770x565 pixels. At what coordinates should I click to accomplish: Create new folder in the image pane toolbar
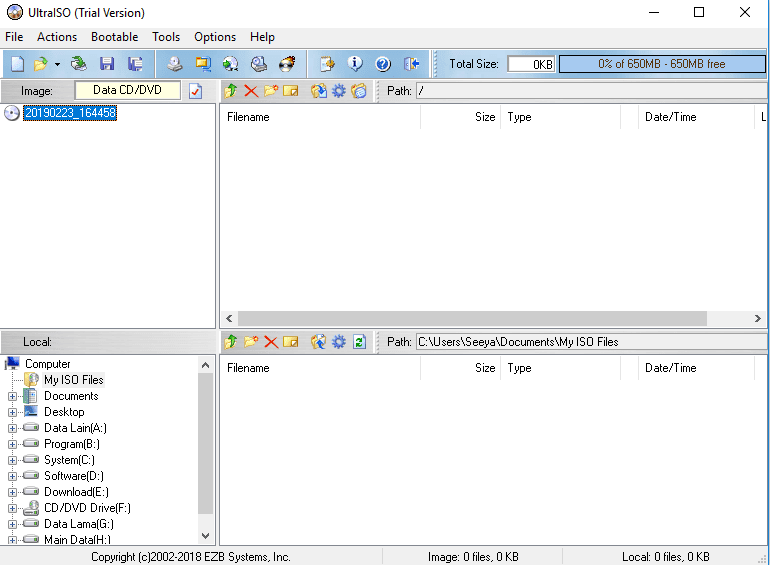pyautogui.click(x=271, y=91)
